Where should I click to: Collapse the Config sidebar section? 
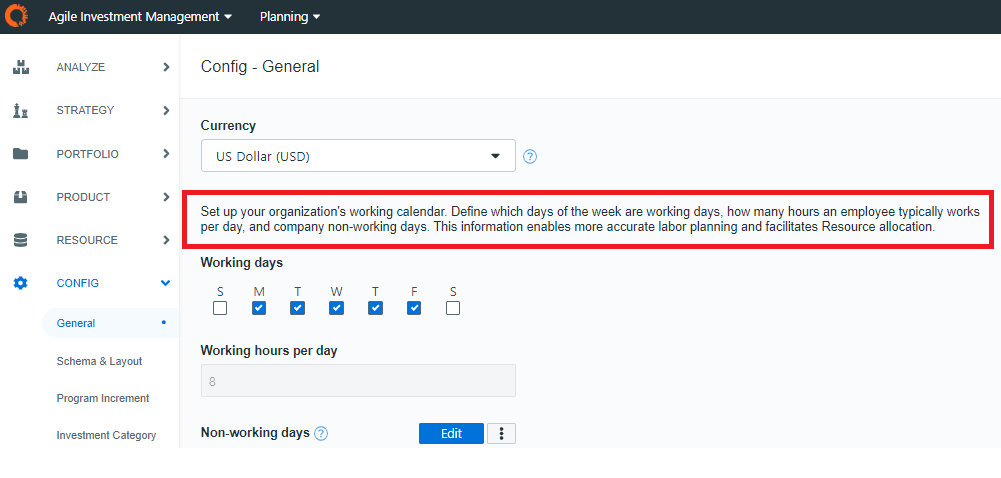pyautogui.click(x=166, y=283)
